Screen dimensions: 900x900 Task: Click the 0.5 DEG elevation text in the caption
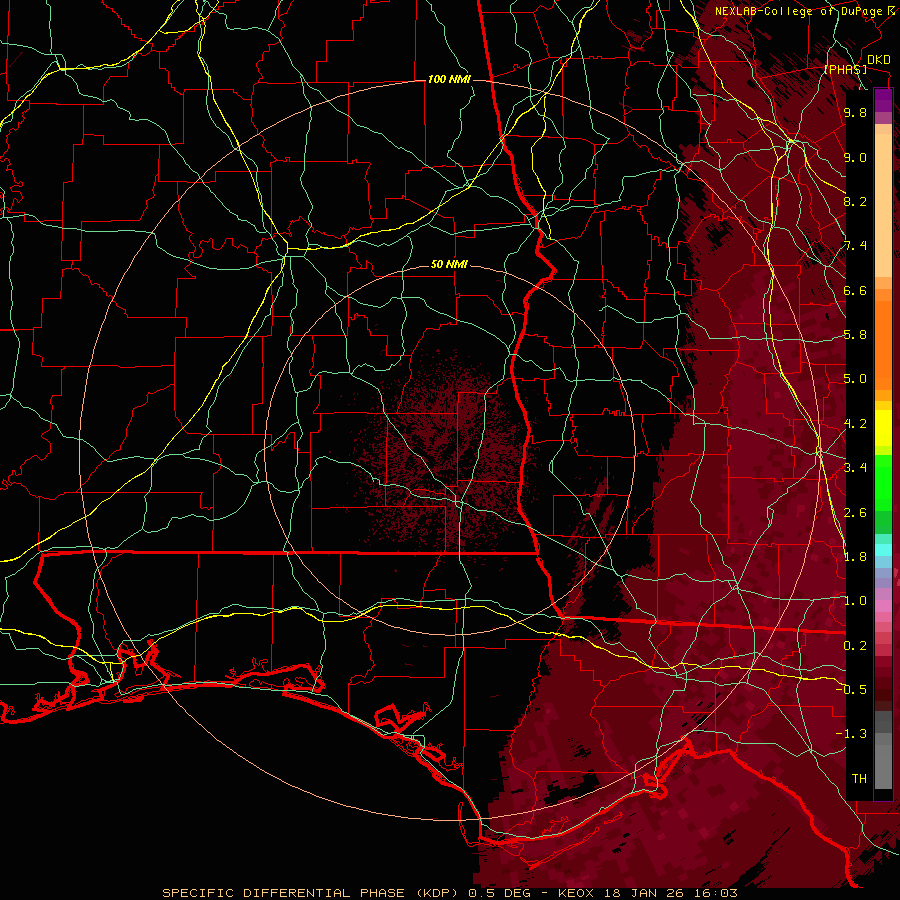click(x=499, y=893)
